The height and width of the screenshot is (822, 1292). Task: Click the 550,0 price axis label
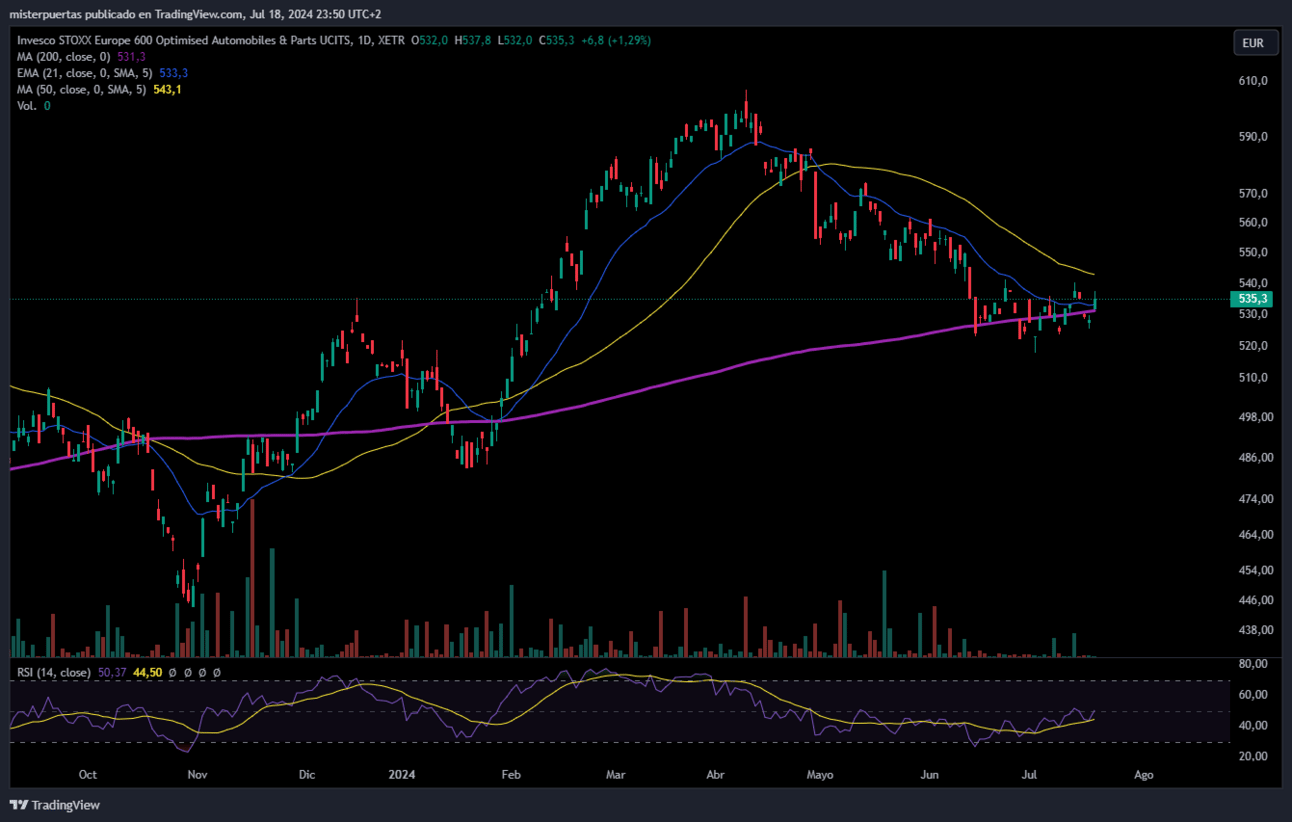tap(1254, 252)
